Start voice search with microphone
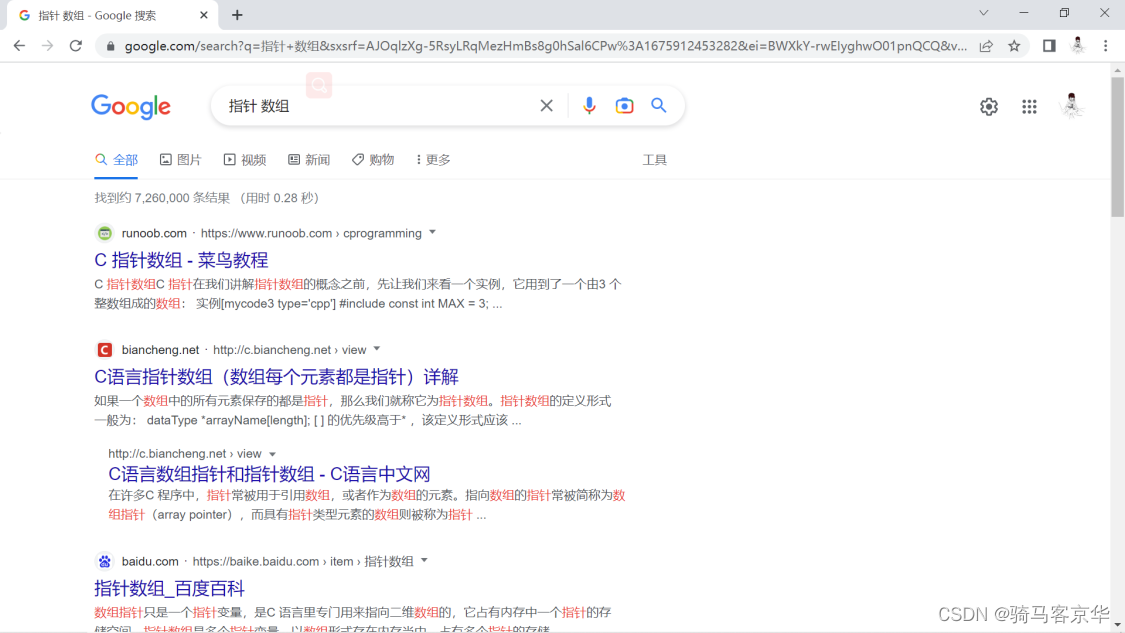This screenshot has width=1125, height=633. (589, 106)
